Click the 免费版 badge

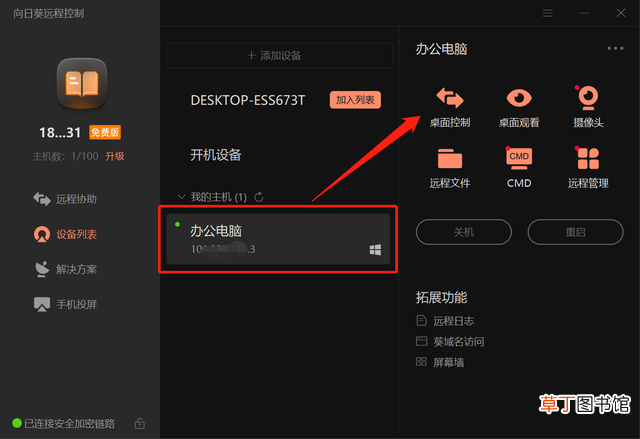pyautogui.click(x=105, y=132)
